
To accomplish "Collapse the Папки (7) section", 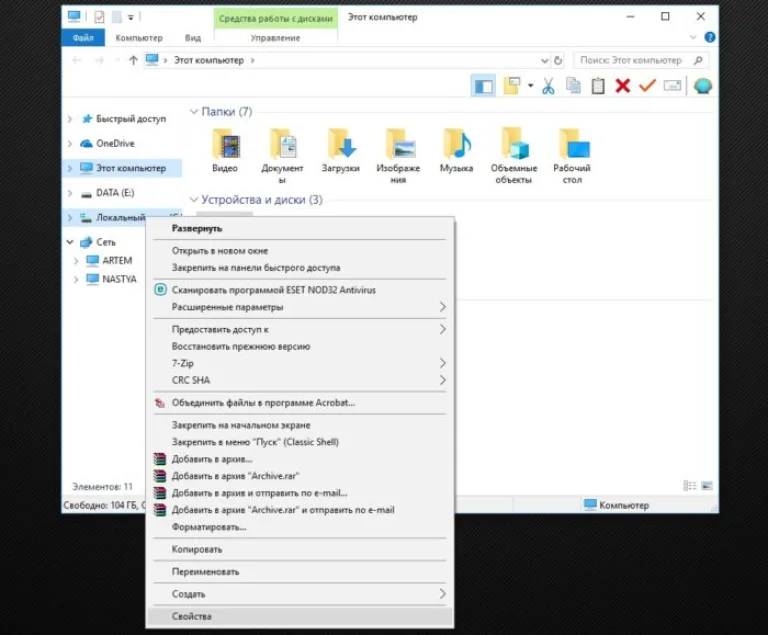I will pos(193,112).
